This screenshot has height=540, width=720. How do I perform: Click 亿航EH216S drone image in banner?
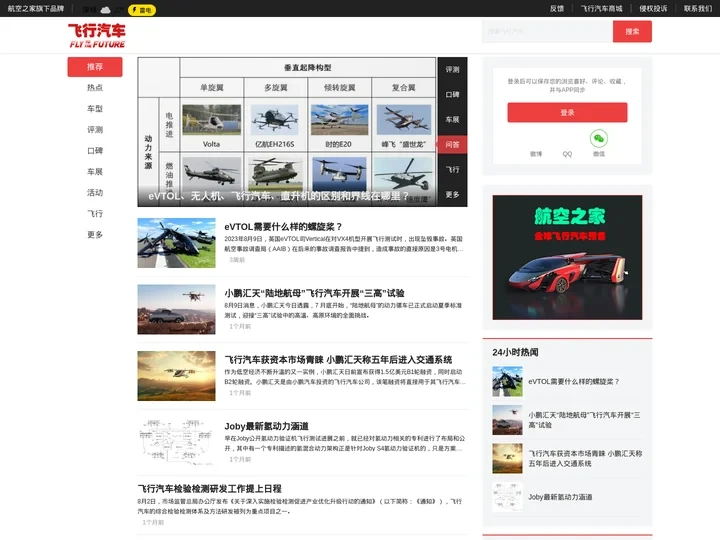[275, 120]
